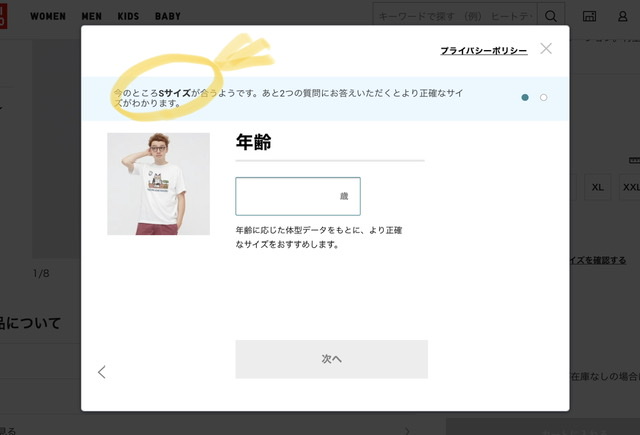Open the store locator icon

click(x=590, y=16)
